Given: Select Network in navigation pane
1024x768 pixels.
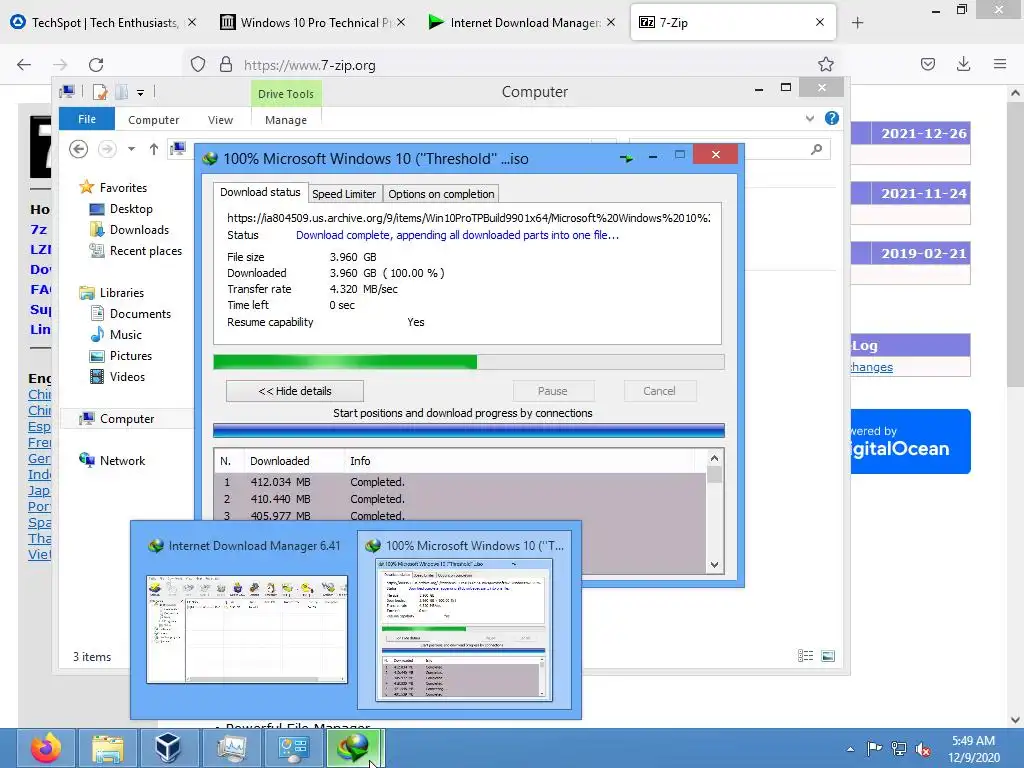Looking at the screenshot, I should coord(122,460).
